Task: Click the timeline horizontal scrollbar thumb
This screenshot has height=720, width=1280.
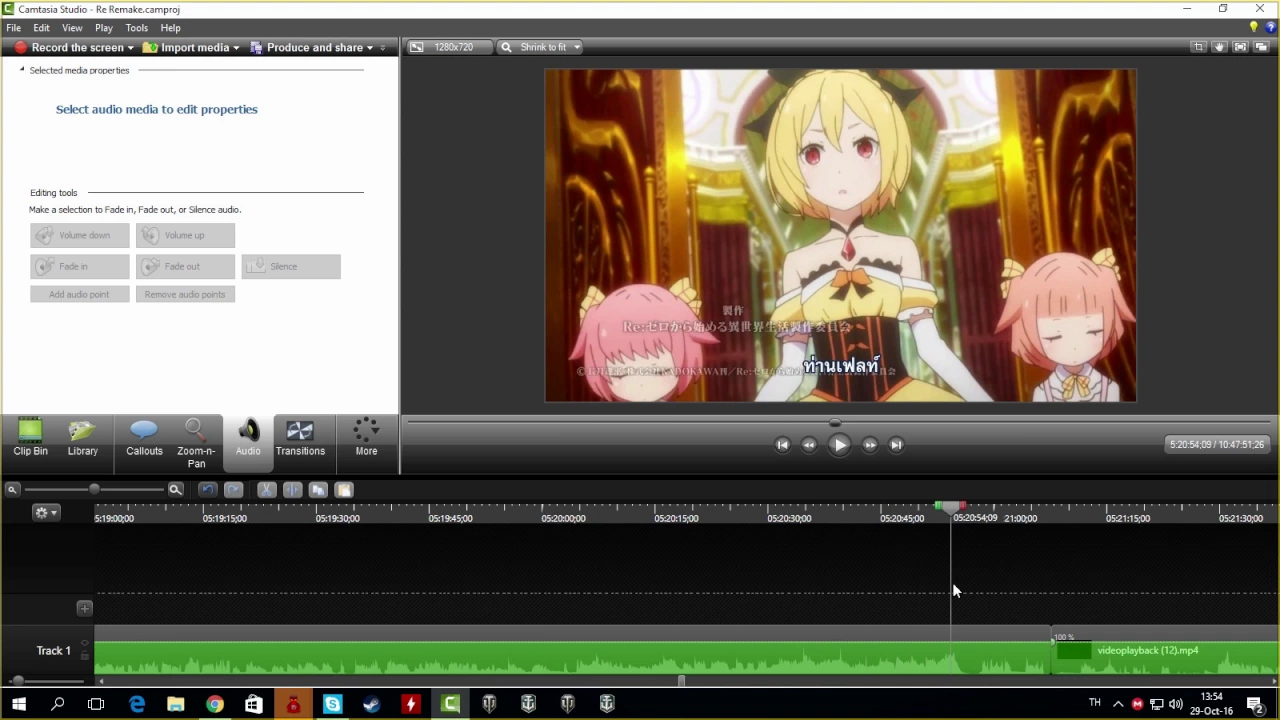Action: (x=681, y=681)
